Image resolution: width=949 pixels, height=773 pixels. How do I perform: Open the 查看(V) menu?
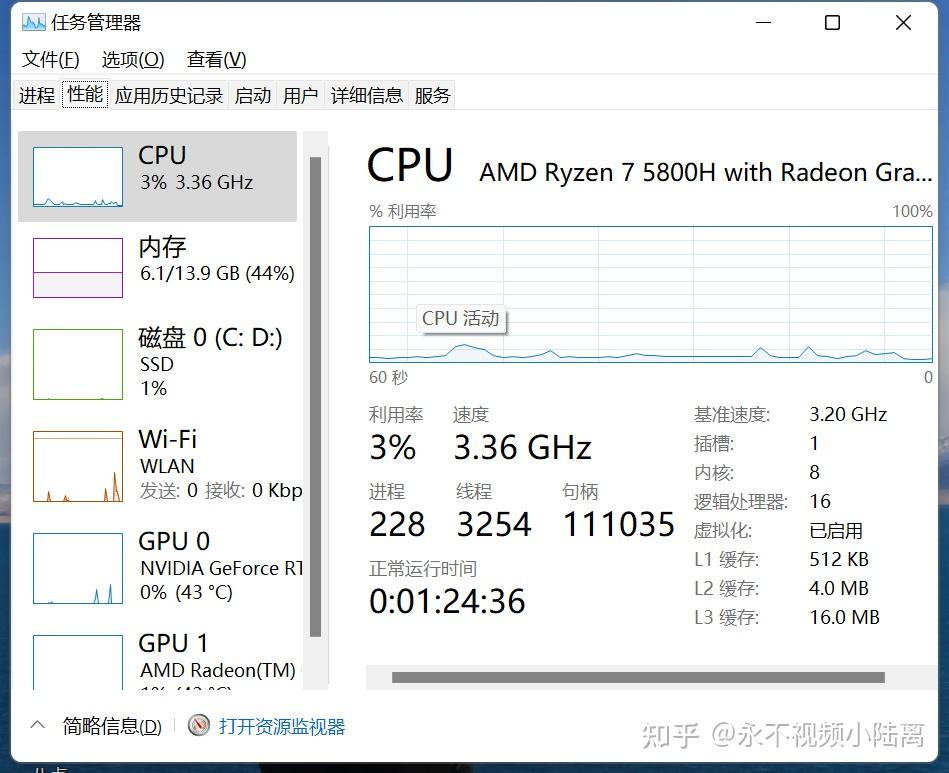click(x=217, y=59)
